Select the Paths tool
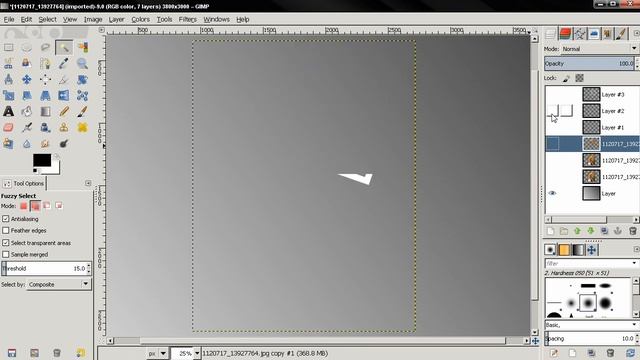Screen dimensions: 640x360 click(45, 64)
